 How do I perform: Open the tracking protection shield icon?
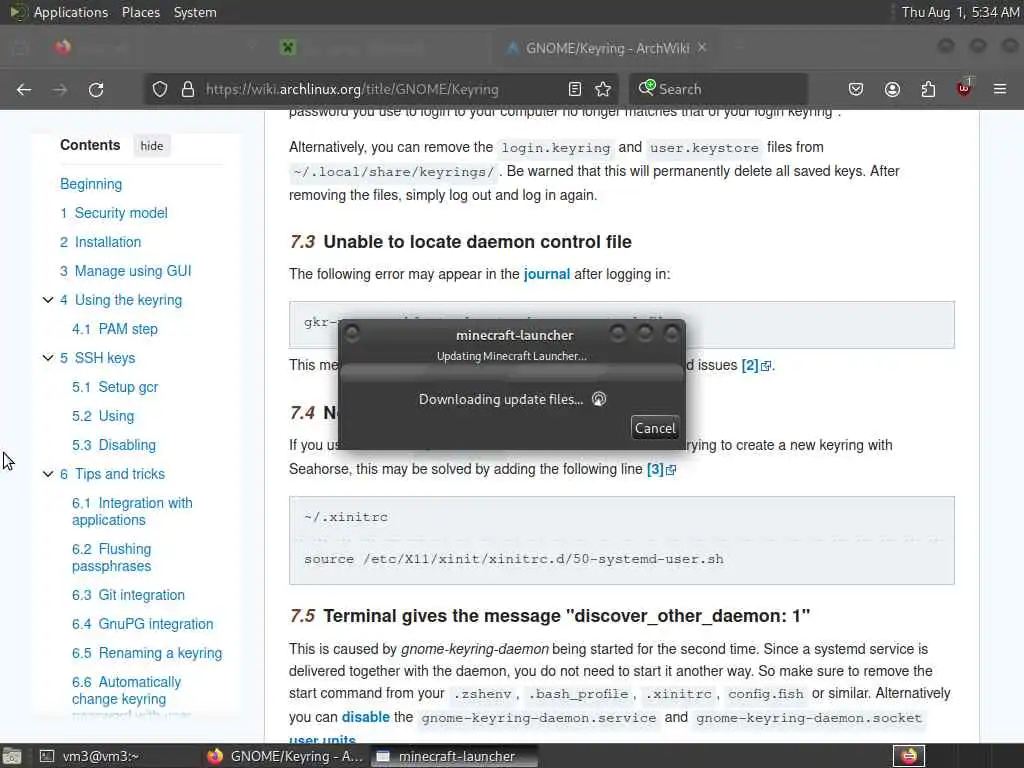pyautogui.click(x=160, y=89)
